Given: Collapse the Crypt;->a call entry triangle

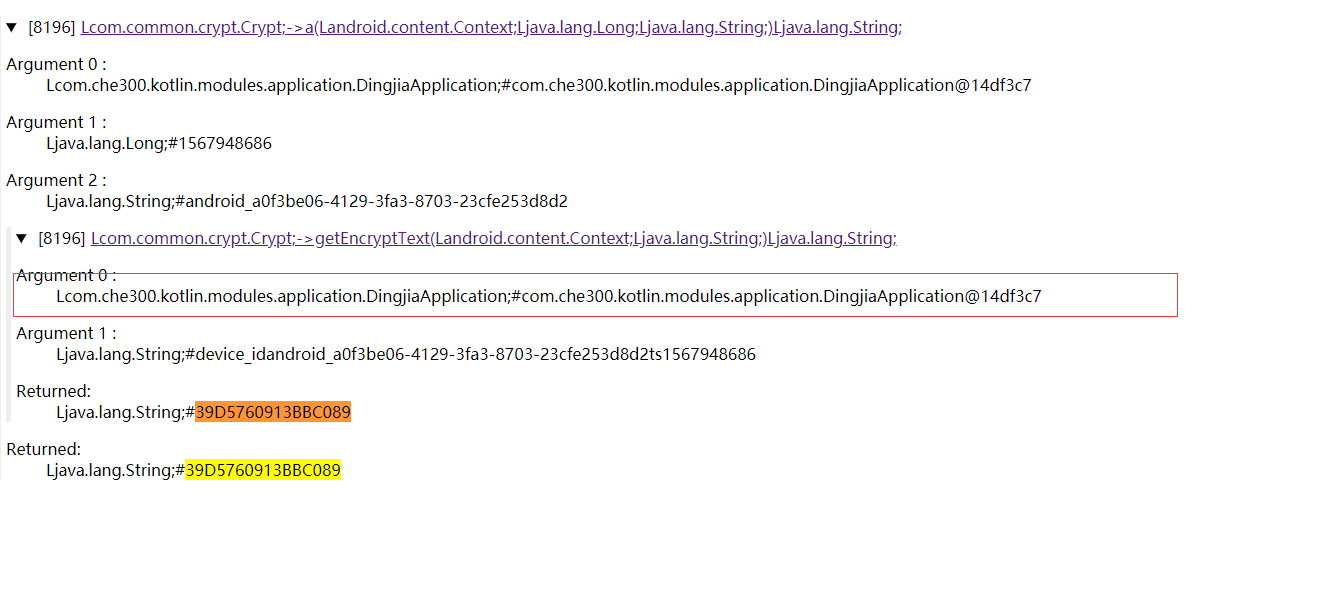Looking at the screenshot, I should [12, 28].
